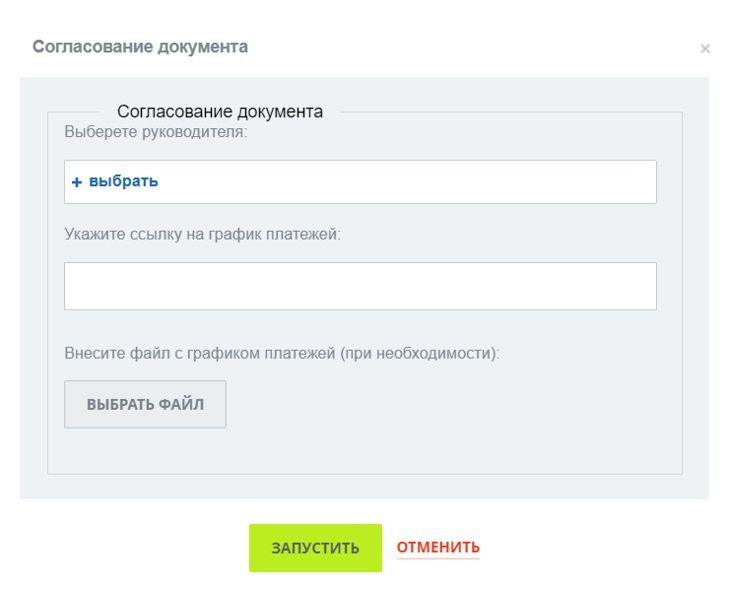The image size is (729, 597).
Task: Focus the payment schedule link input field
Action: coord(360,286)
